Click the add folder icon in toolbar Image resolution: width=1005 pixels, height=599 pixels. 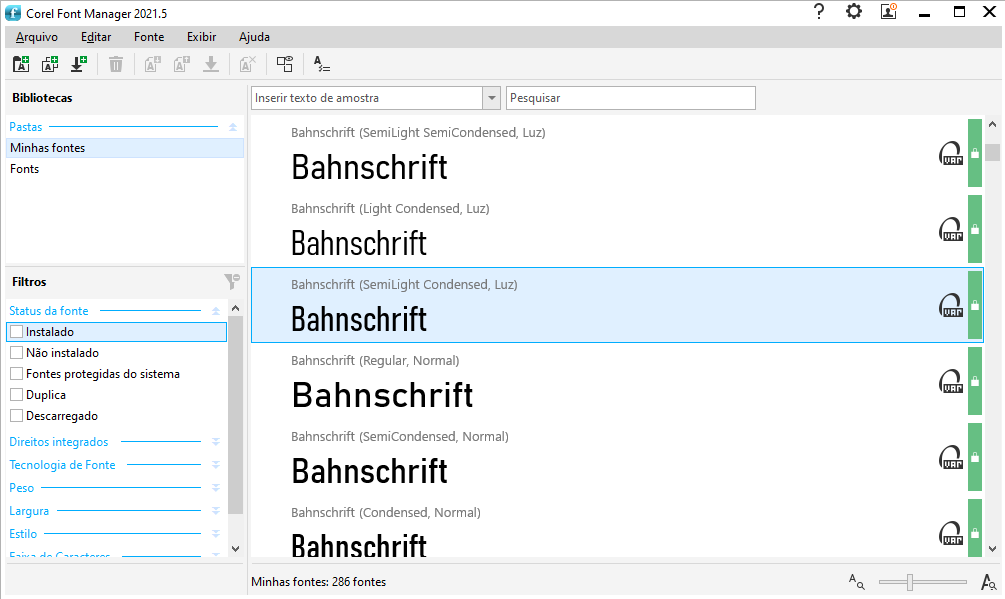coord(21,64)
